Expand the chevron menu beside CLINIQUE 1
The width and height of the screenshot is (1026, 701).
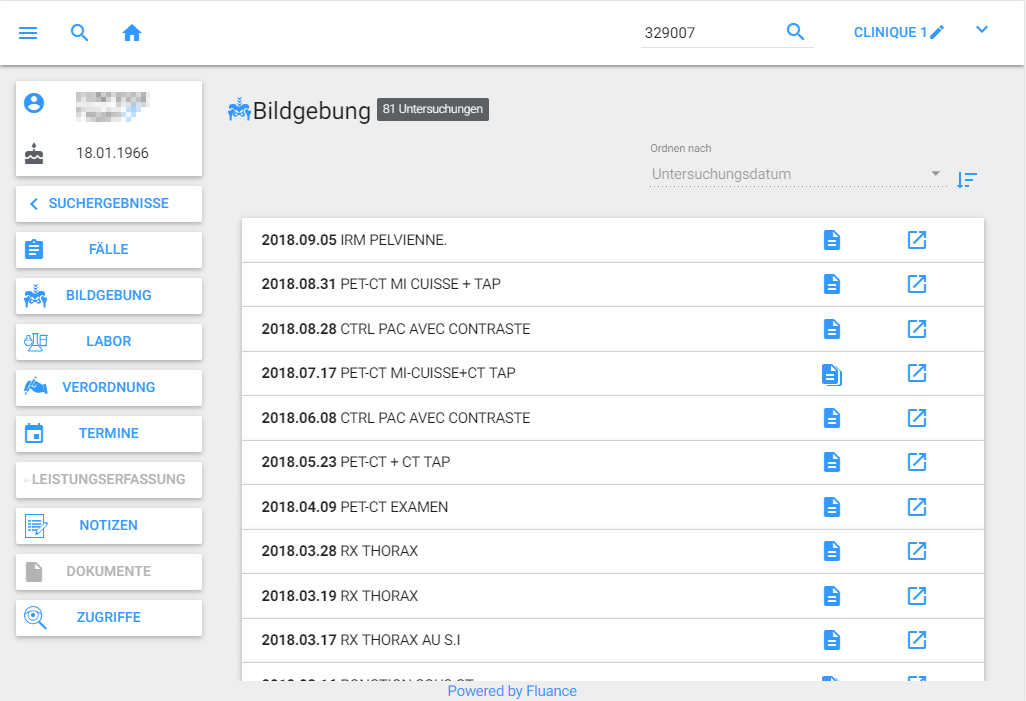(982, 30)
